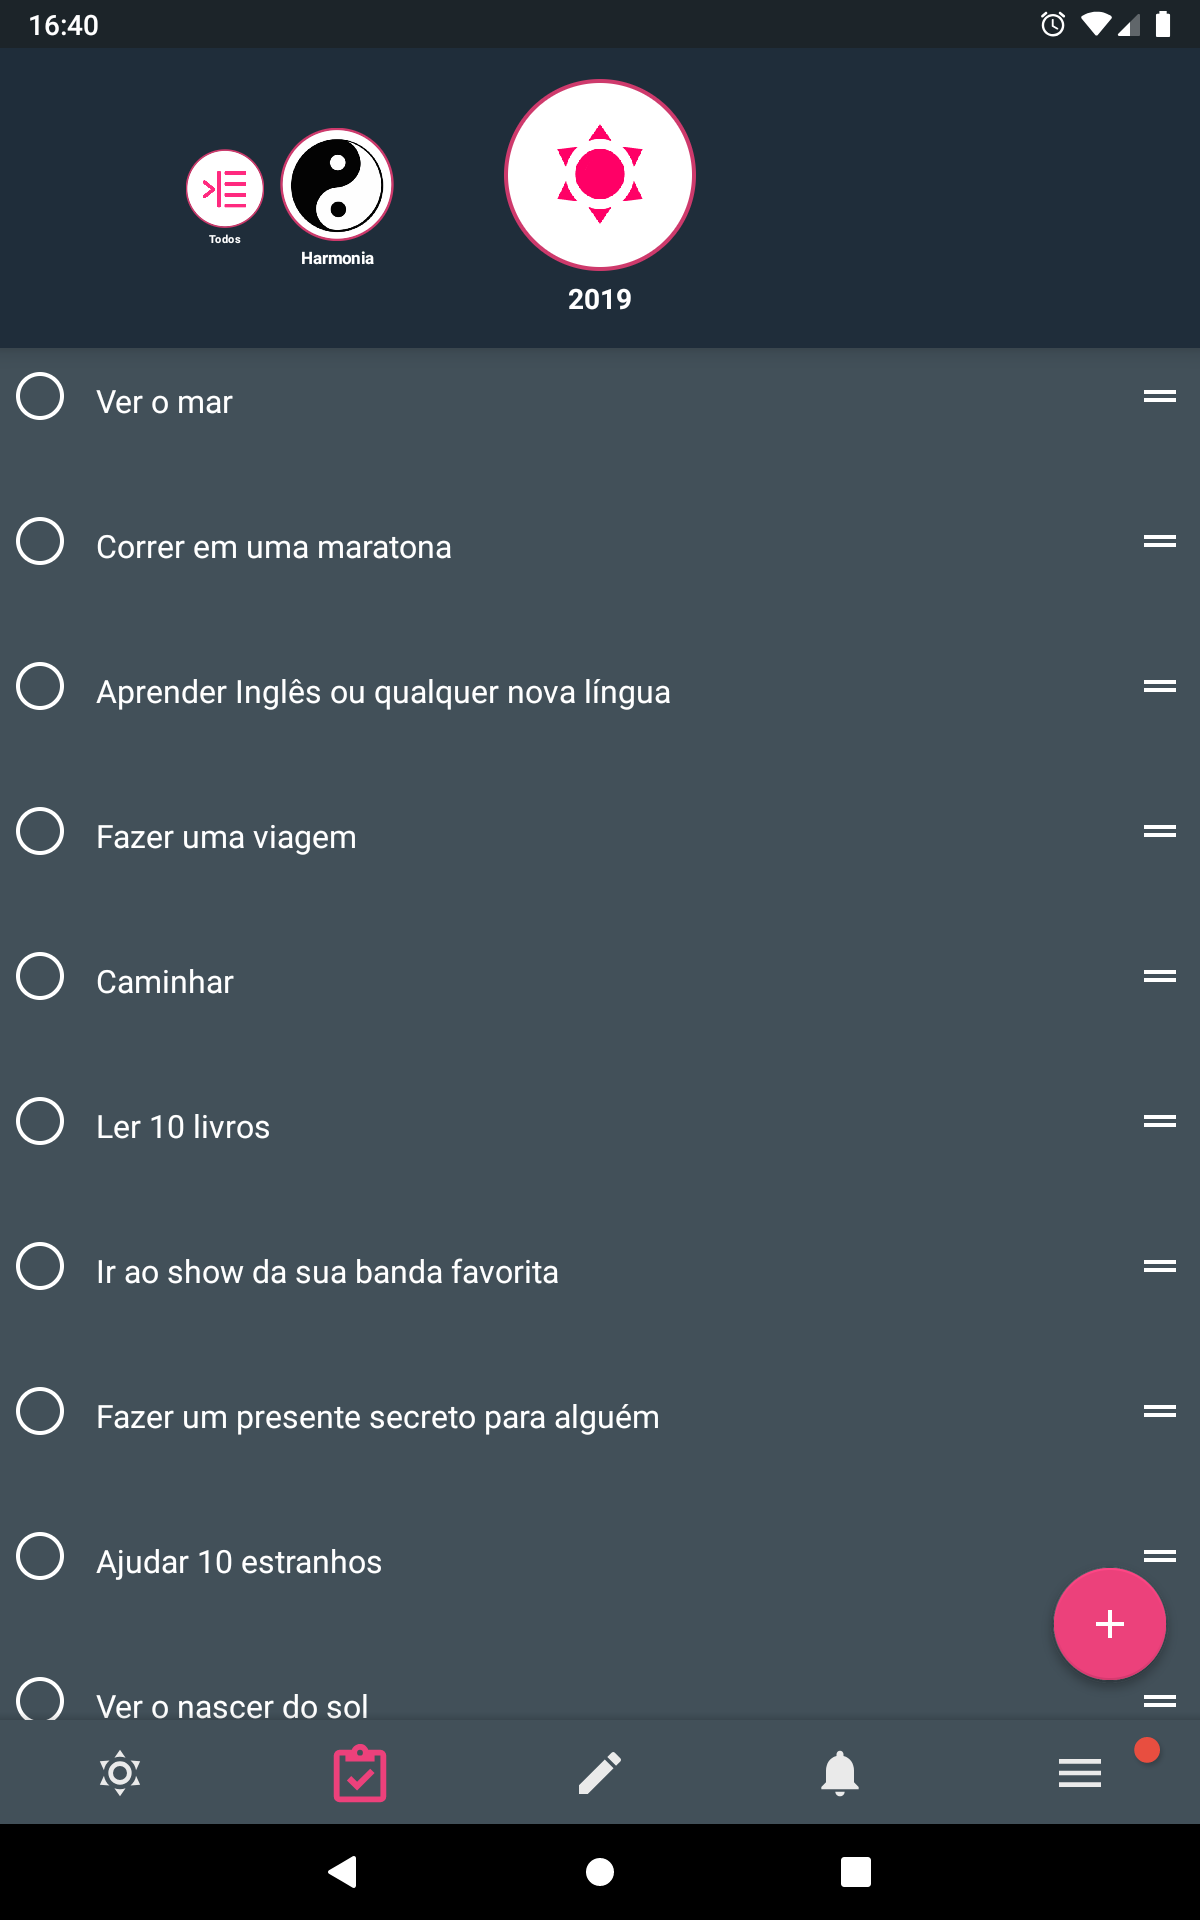The image size is (1200, 1920).
Task: Open the pencil edit tab
Action: pos(600,1773)
